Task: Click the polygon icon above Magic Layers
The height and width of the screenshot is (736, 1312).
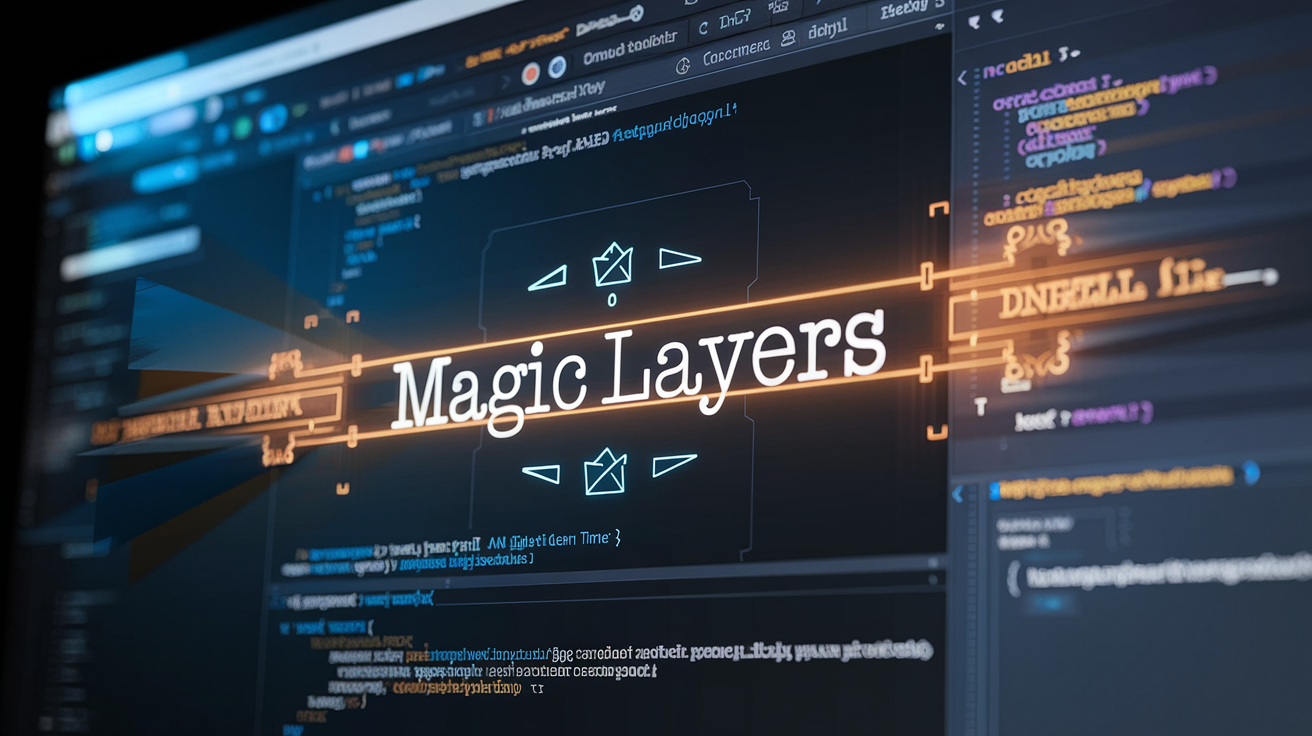Action: point(612,264)
